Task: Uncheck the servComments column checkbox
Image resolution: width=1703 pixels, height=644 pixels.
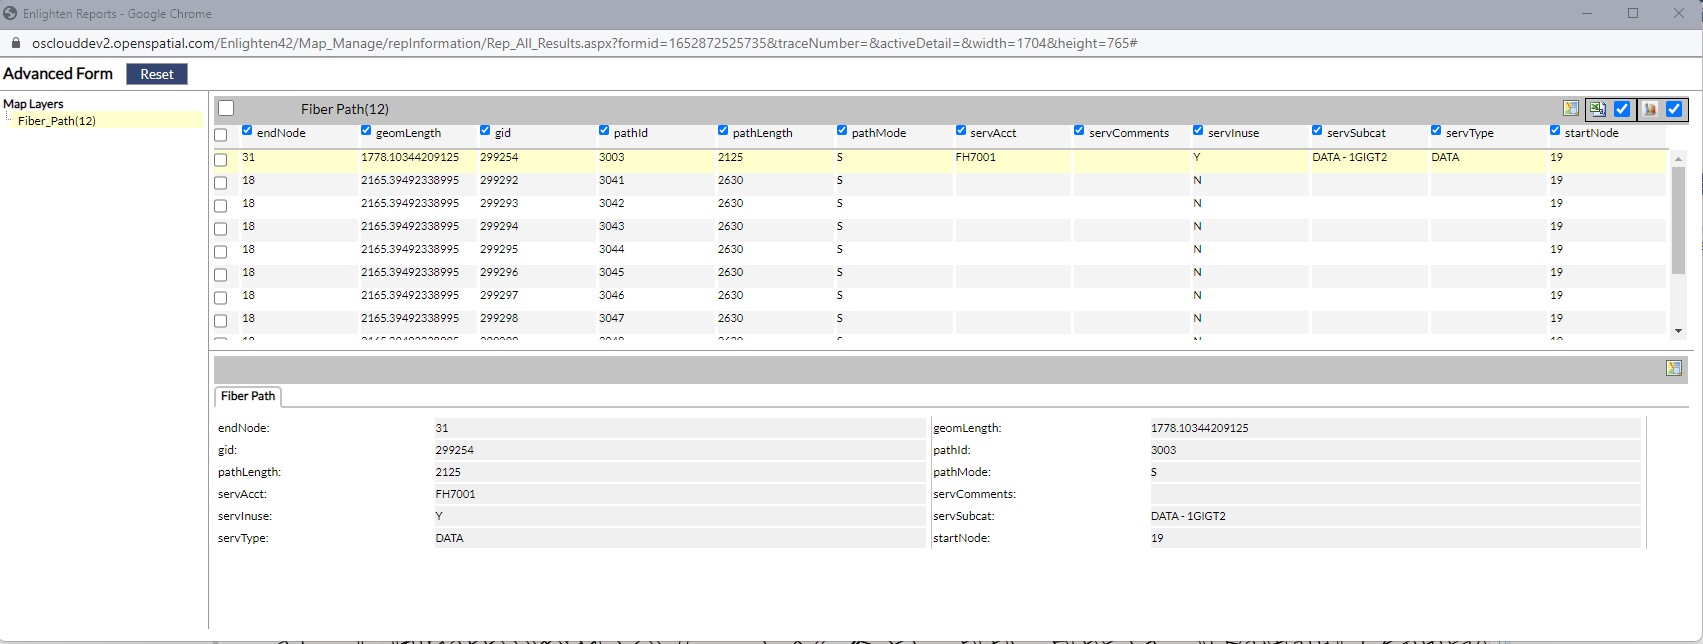Action: pyautogui.click(x=1079, y=131)
